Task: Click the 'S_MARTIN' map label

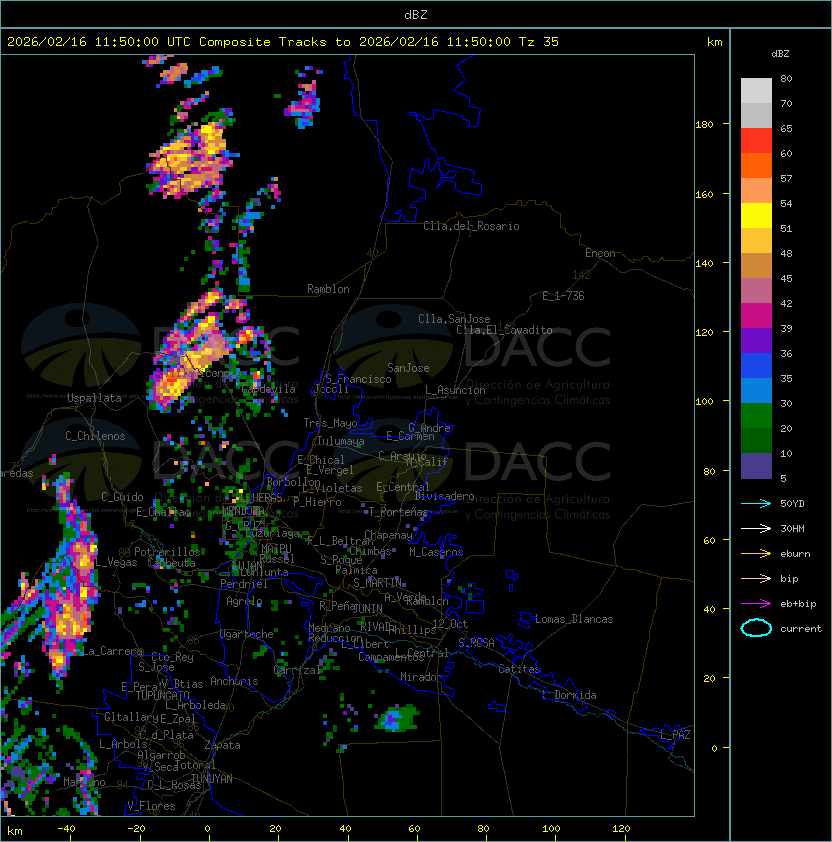Action: point(378,583)
